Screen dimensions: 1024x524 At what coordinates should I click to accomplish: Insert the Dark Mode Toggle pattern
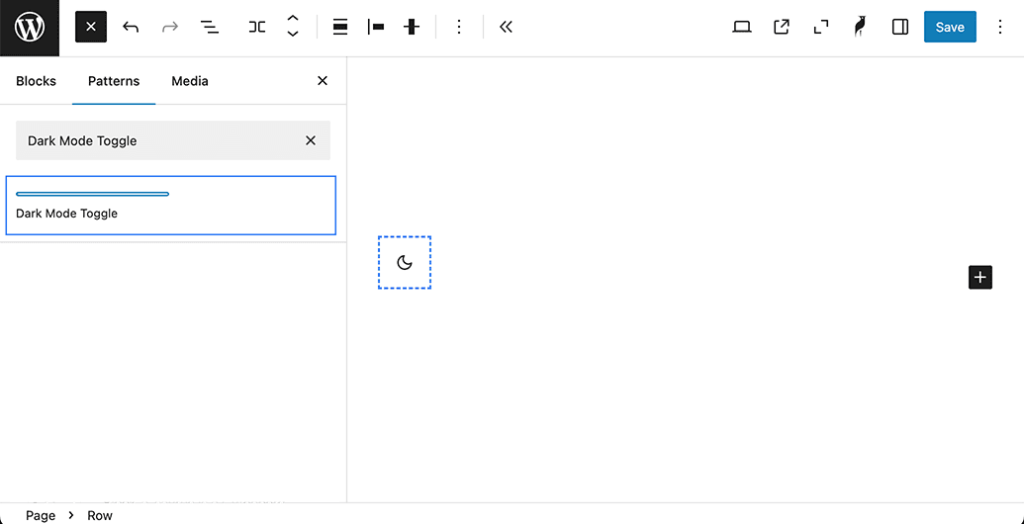click(x=170, y=205)
